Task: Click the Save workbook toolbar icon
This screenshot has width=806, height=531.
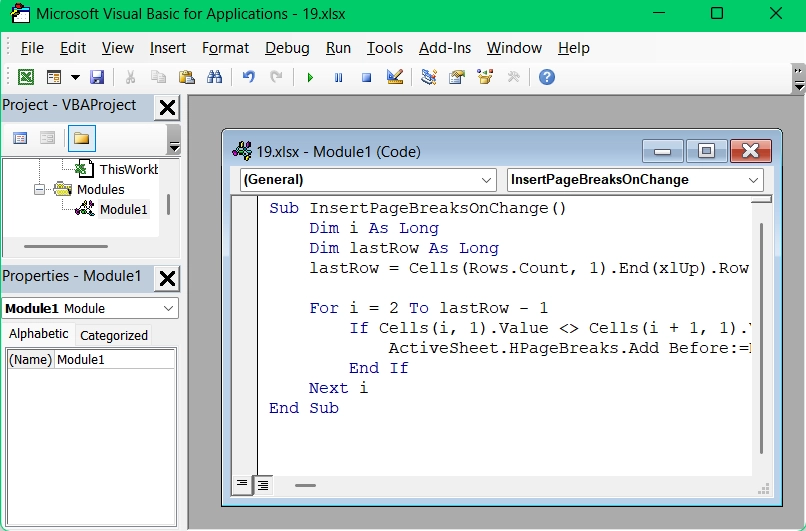Action: pos(97,77)
